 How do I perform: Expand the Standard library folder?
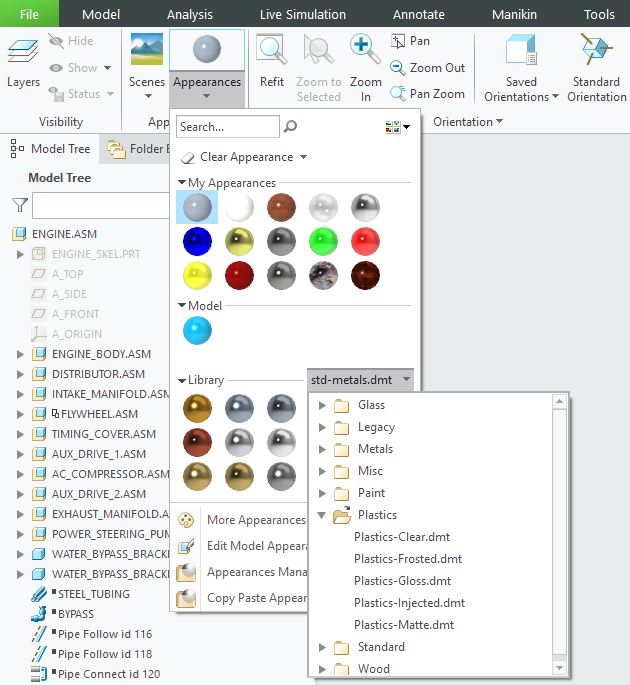tap(322, 647)
